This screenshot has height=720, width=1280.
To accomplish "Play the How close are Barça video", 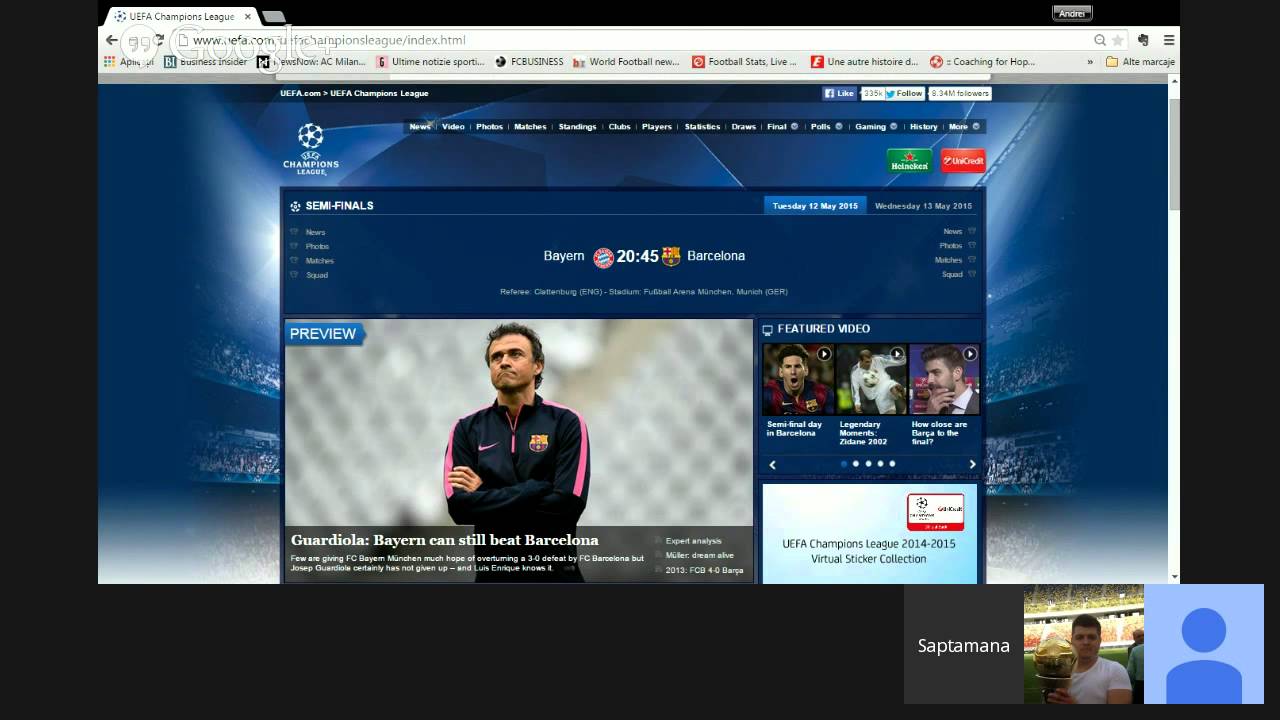I will 943,379.
